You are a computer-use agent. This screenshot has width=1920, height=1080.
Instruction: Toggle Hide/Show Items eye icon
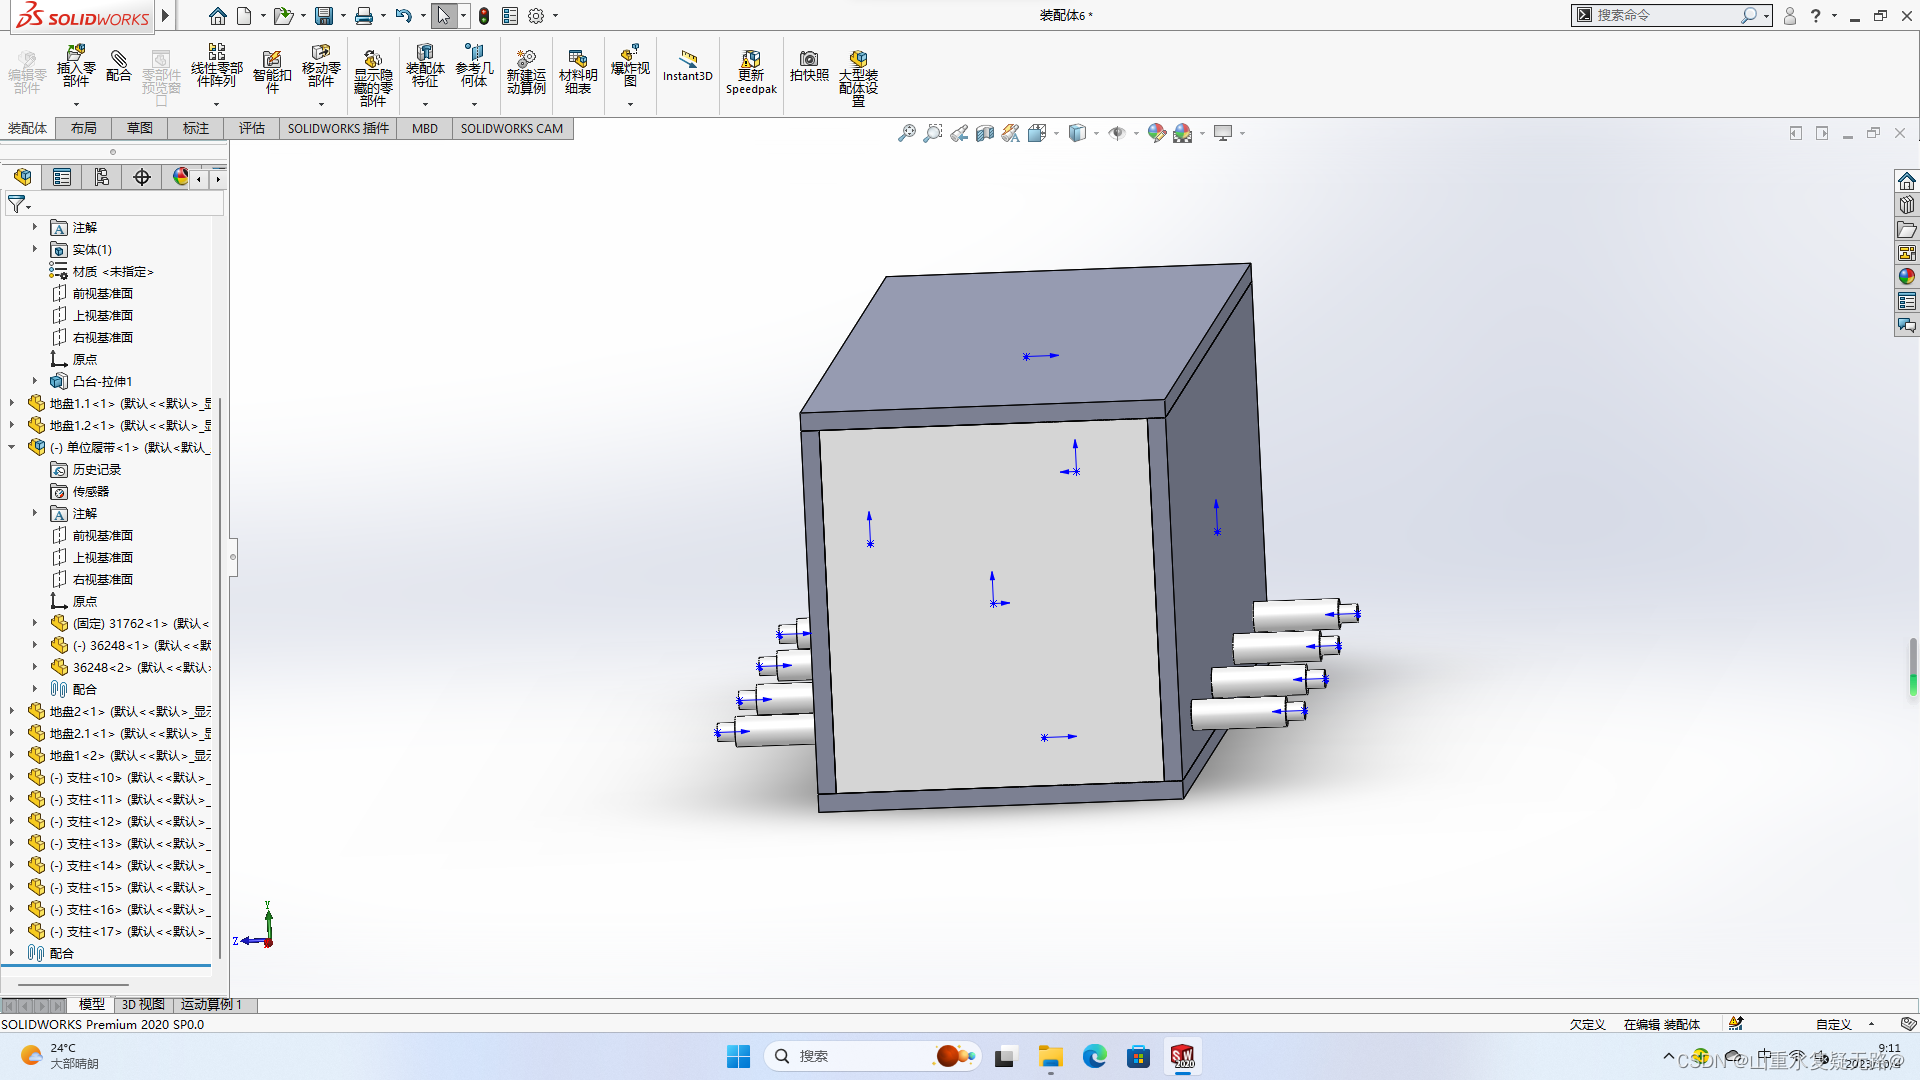tap(1118, 132)
